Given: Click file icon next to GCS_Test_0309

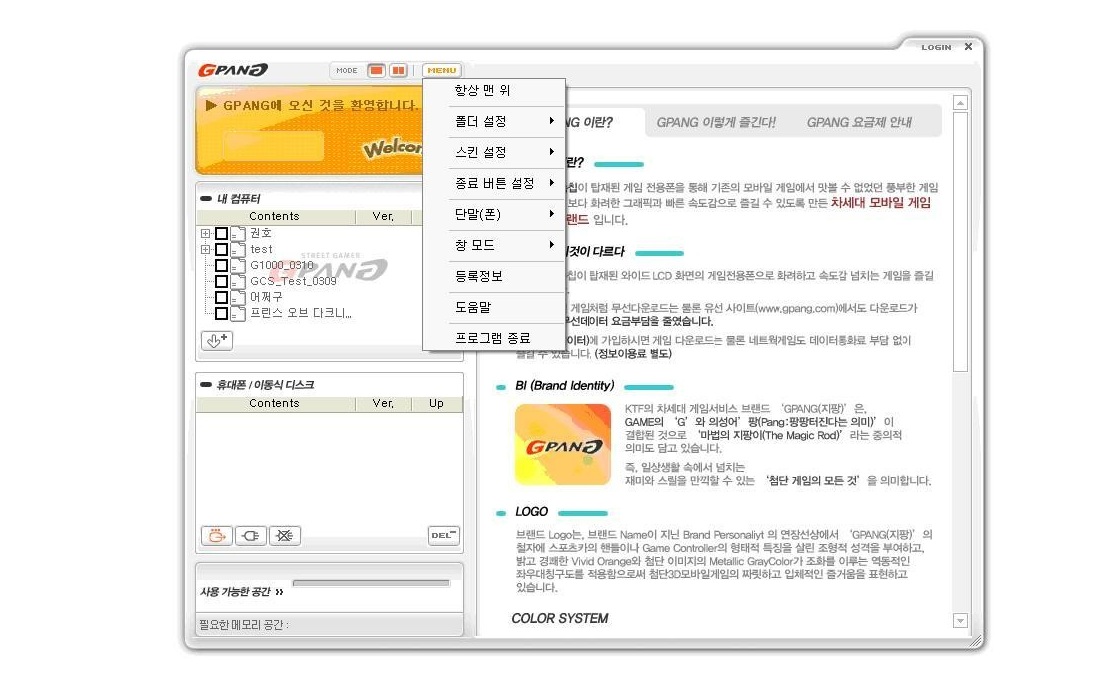Looking at the screenshot, I should click(239, 281).
